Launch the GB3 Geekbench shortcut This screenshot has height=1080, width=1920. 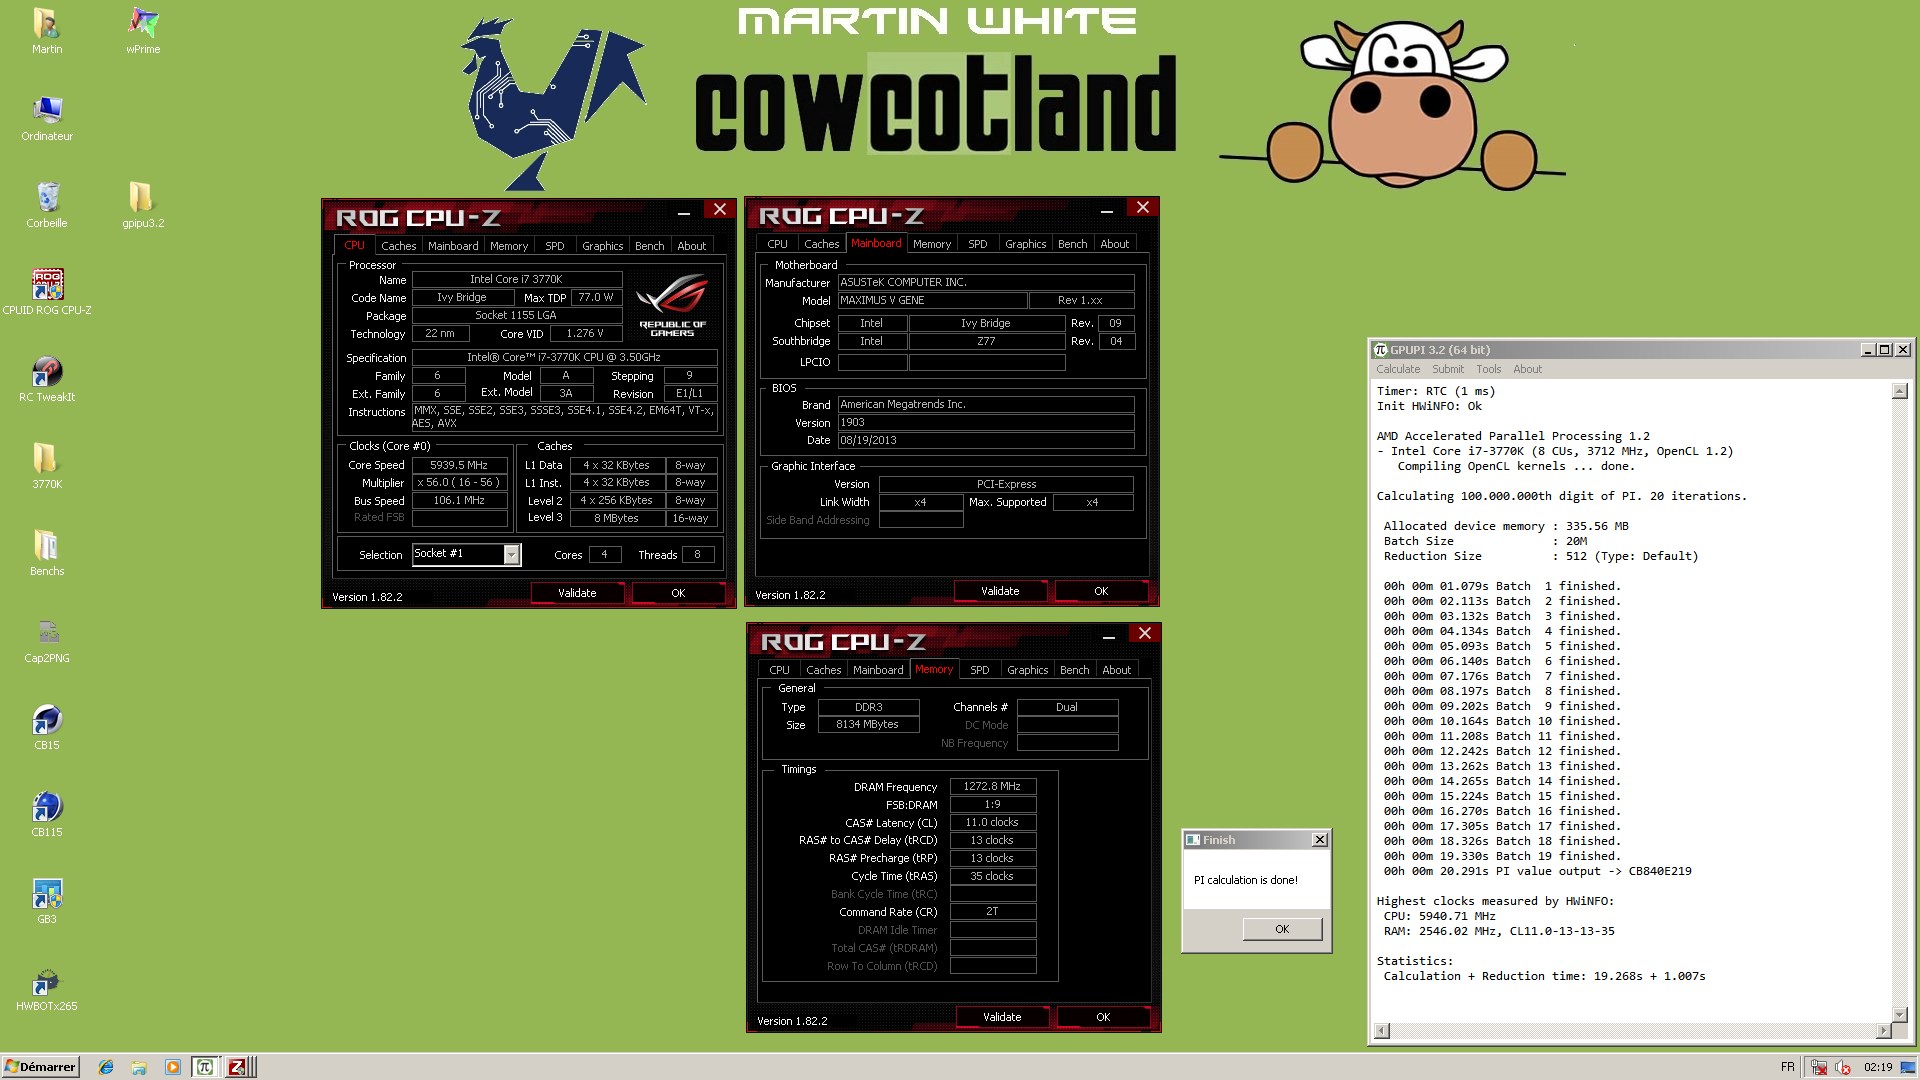coord(47,901)
